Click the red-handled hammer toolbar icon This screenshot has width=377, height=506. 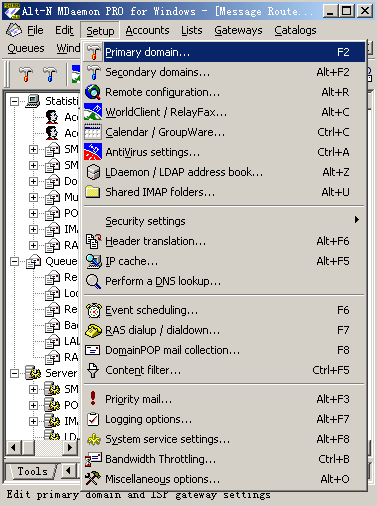click(x=26, y=74)
